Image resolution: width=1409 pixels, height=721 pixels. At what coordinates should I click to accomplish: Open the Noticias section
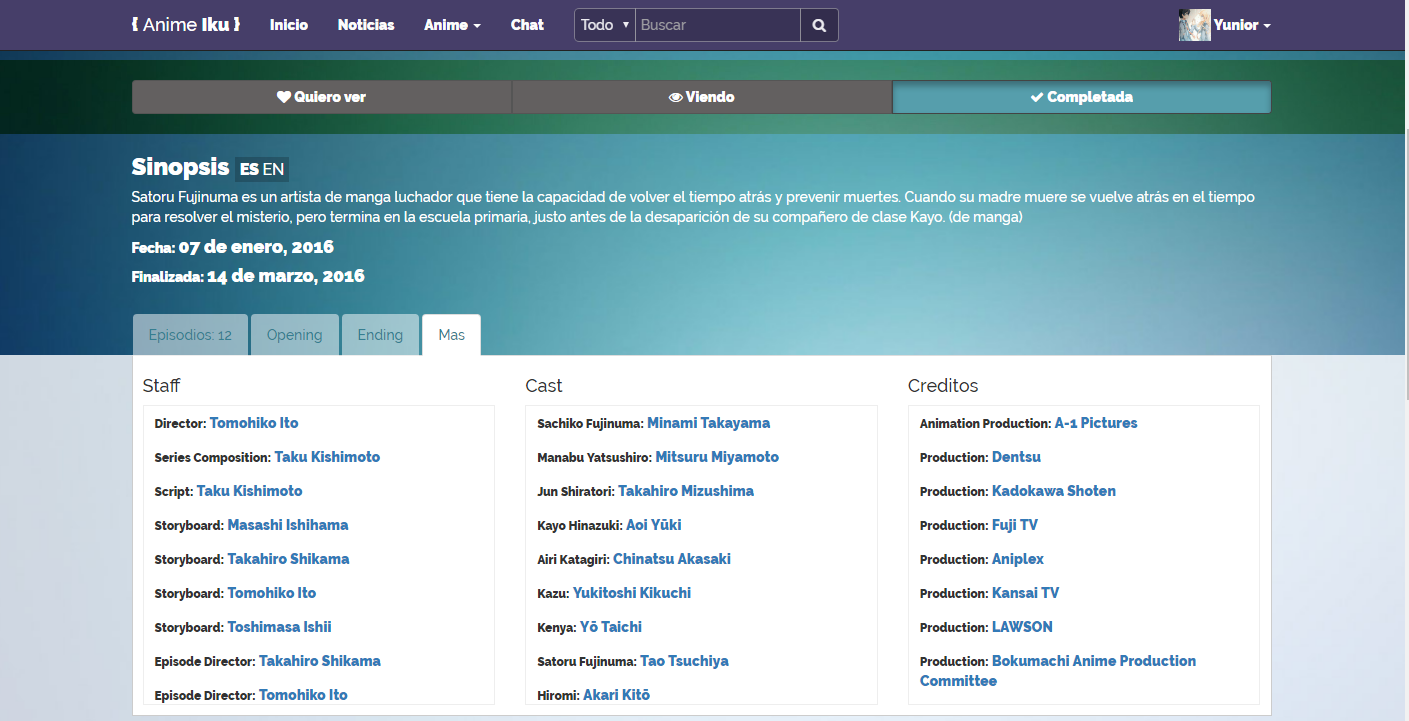point(366,25)
